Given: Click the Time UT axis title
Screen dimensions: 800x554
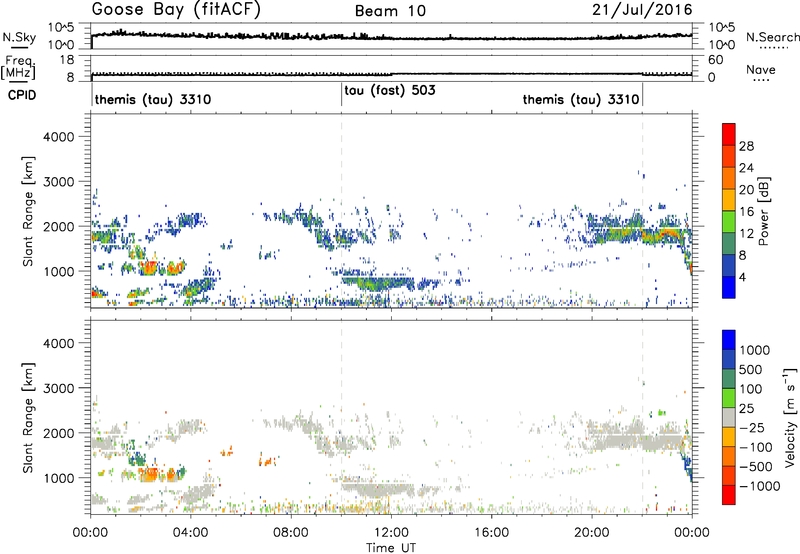Looking at the screenshot, I should coord(391,548).
